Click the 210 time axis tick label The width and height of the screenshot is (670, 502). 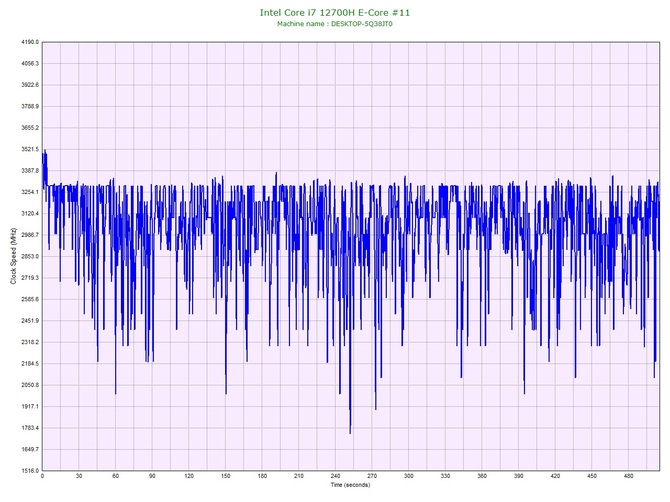pos(299,476)
